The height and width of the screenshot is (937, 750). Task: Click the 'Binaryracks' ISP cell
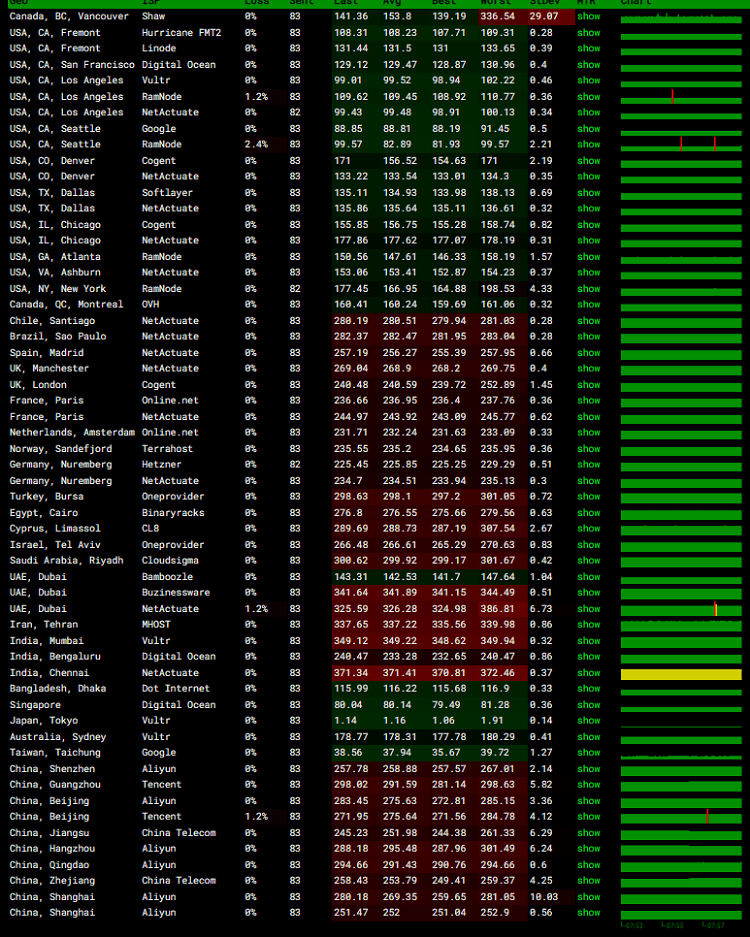coord(173,512)
